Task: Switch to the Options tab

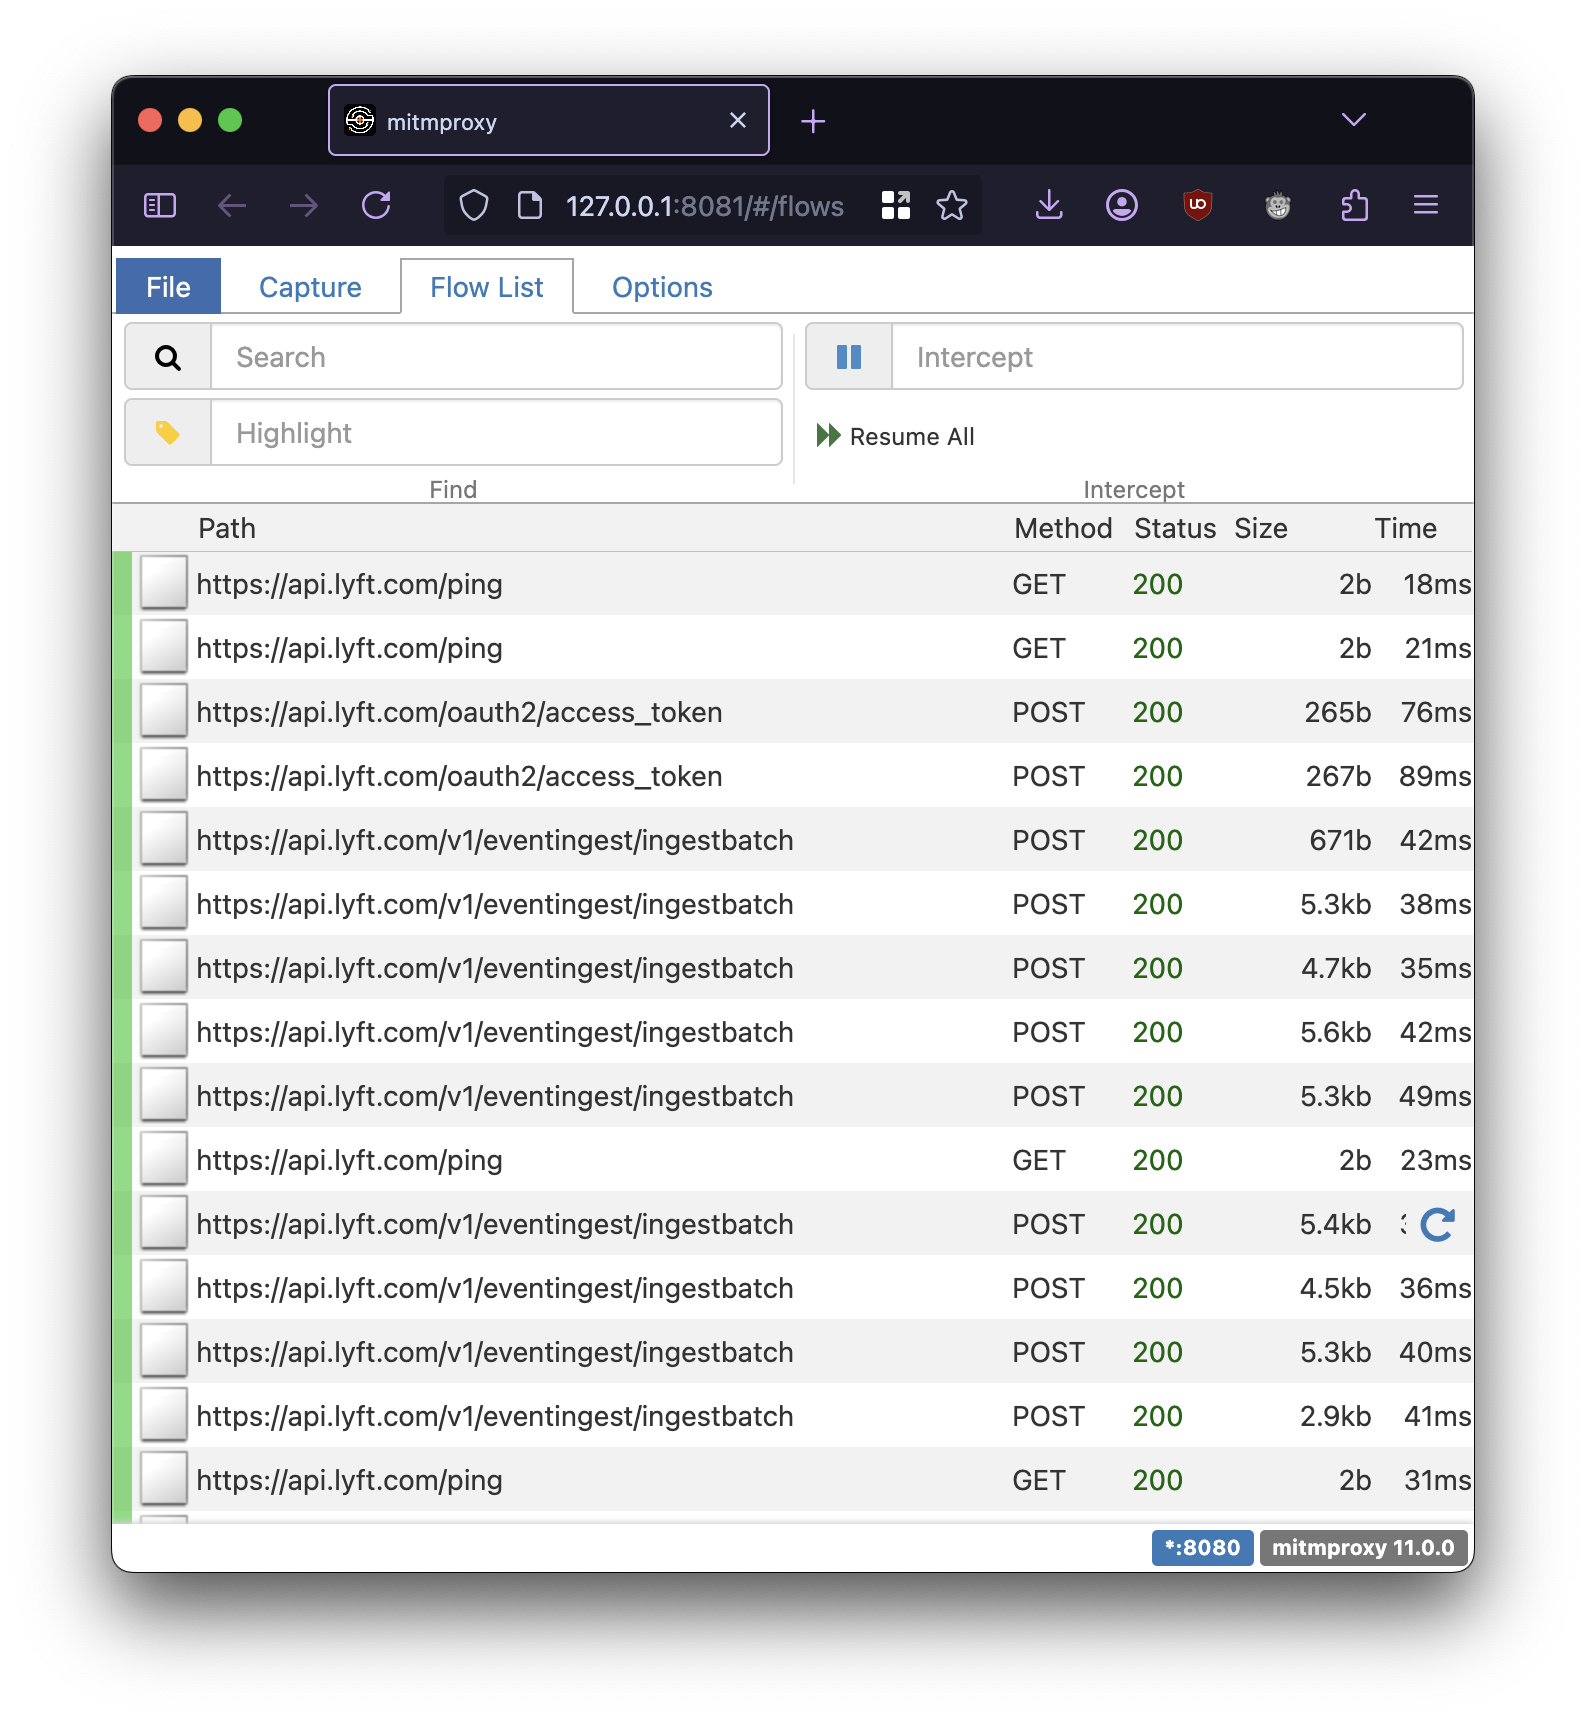Action: point(662,287)
